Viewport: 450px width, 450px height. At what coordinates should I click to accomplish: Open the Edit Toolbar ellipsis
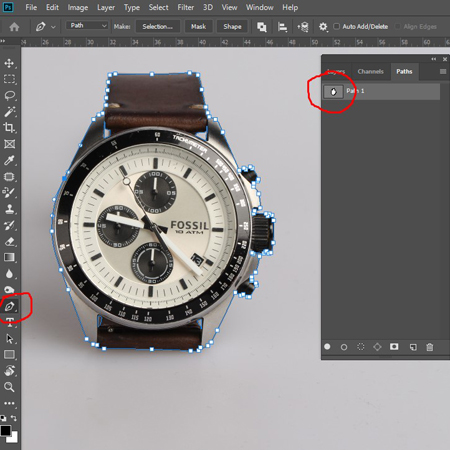click(9, 403)
